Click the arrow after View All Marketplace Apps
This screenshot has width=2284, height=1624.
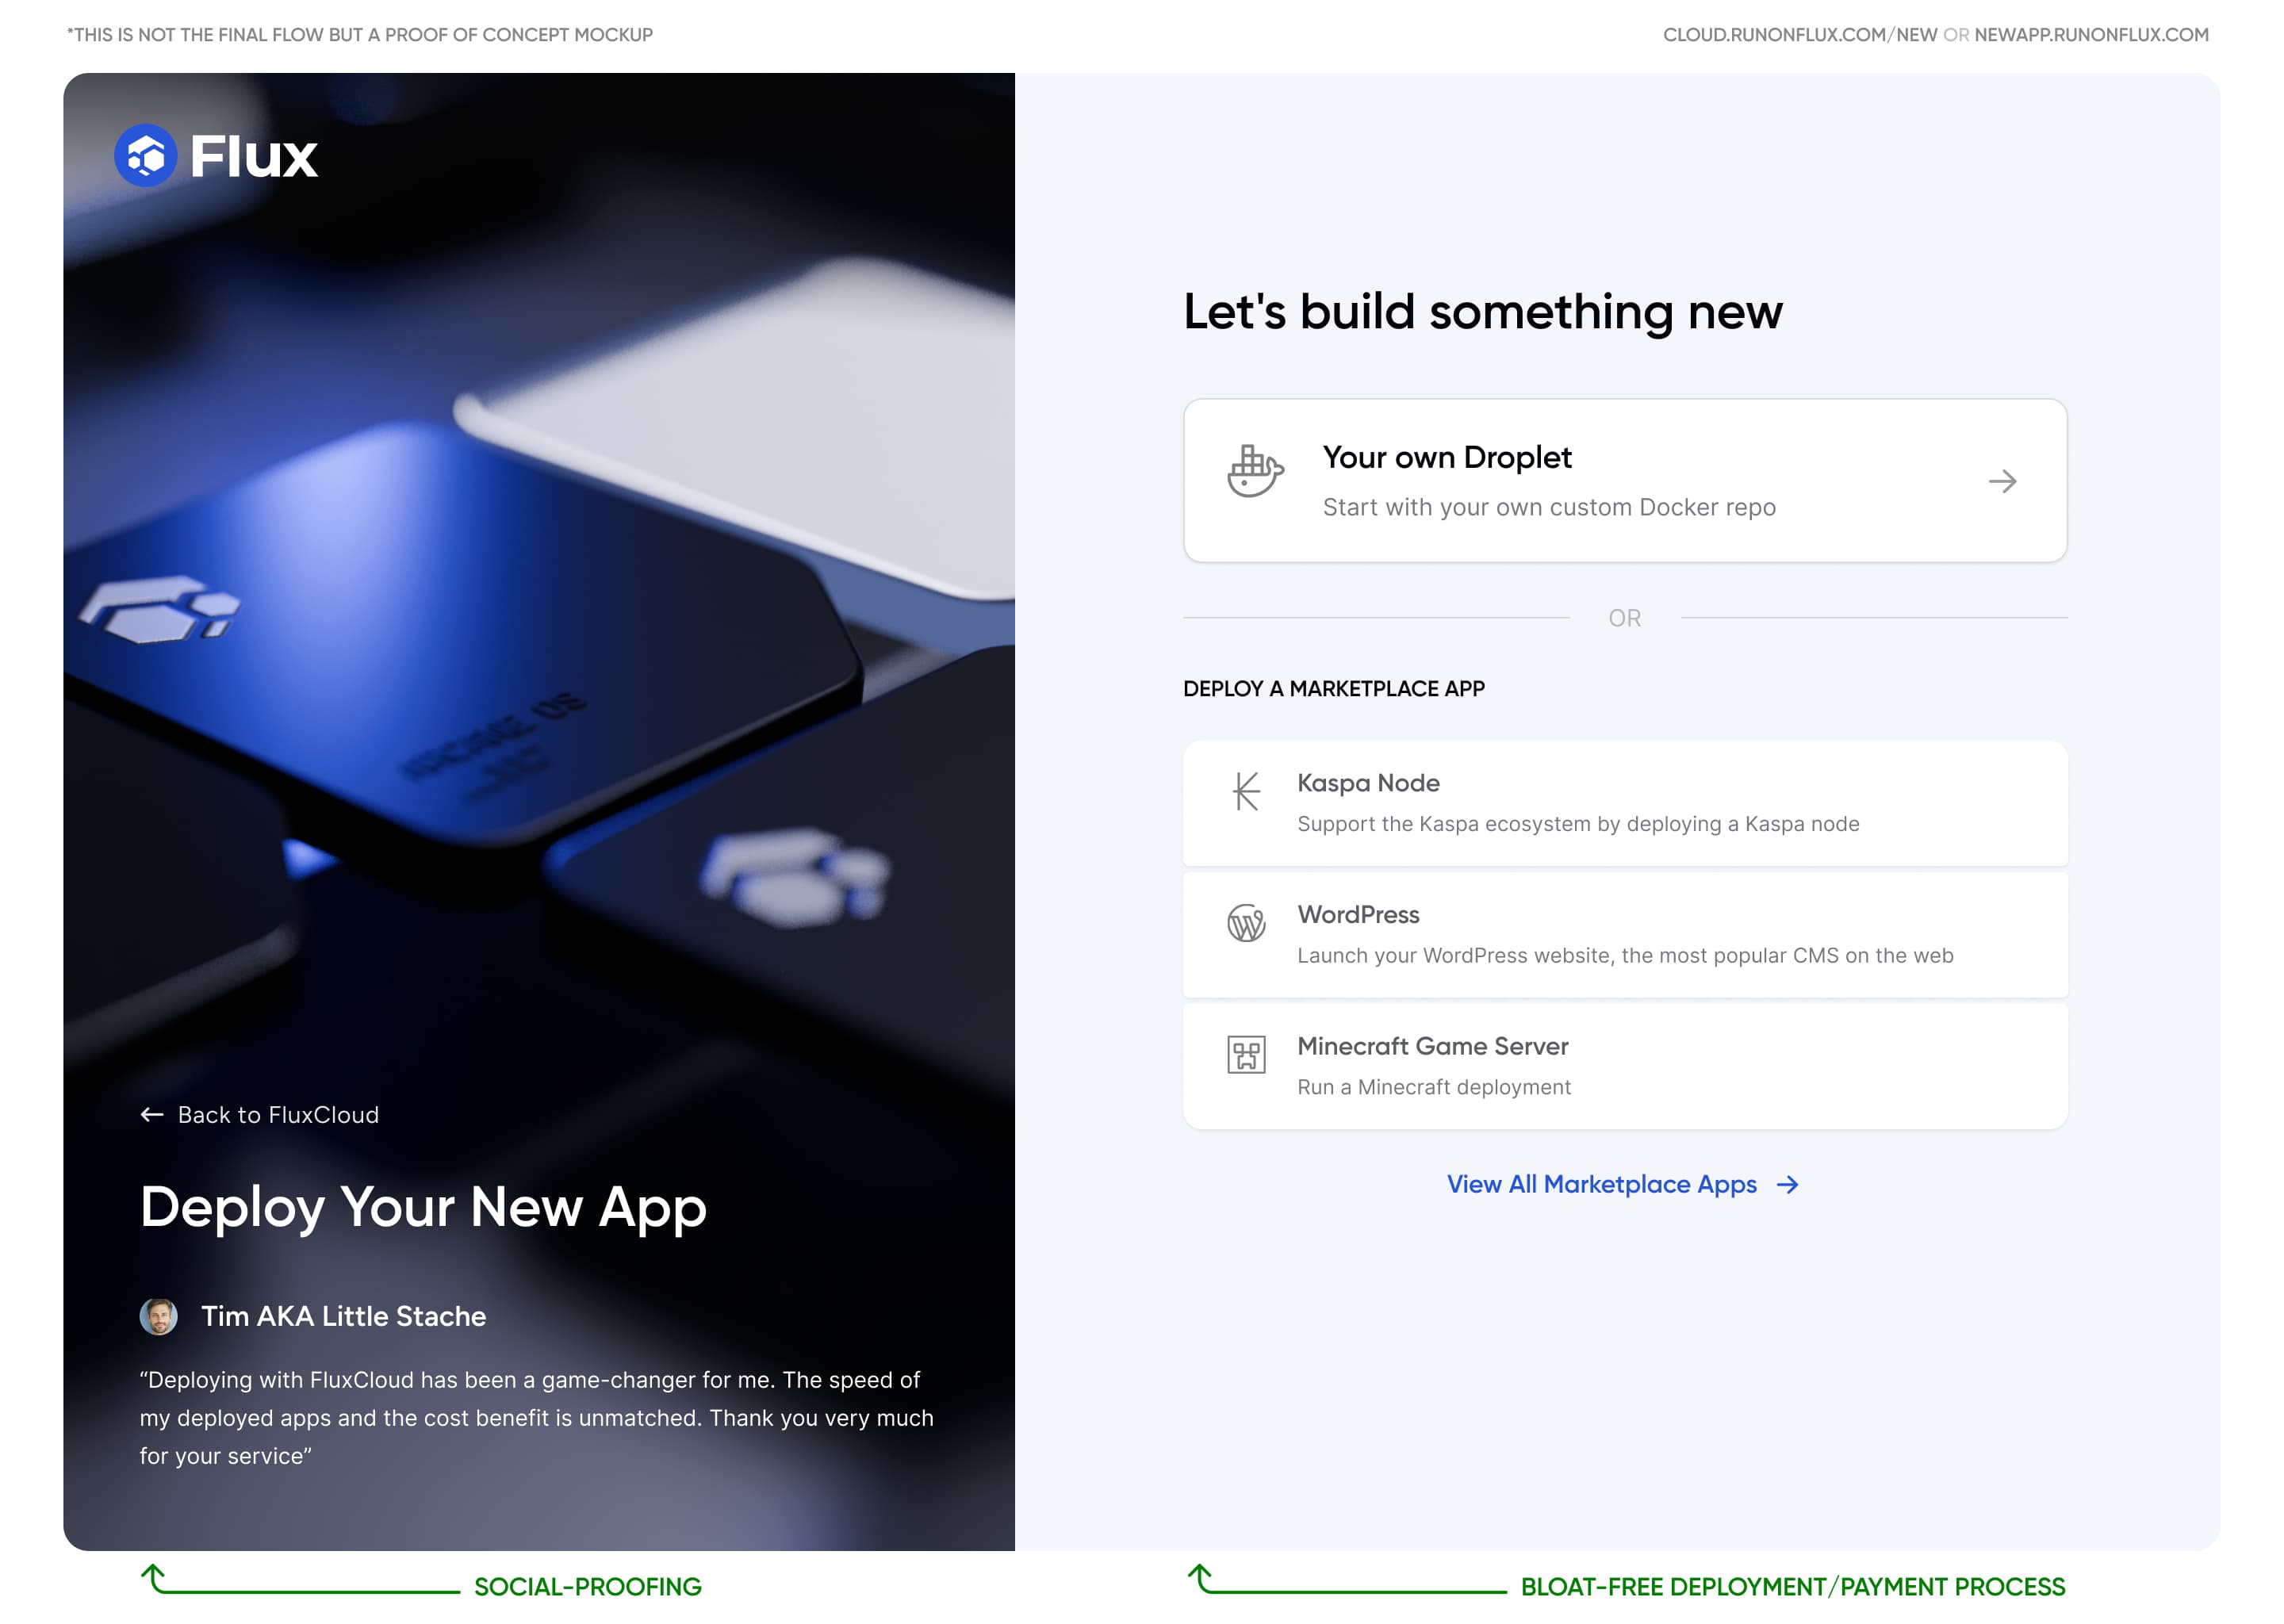(1787, 1184)
